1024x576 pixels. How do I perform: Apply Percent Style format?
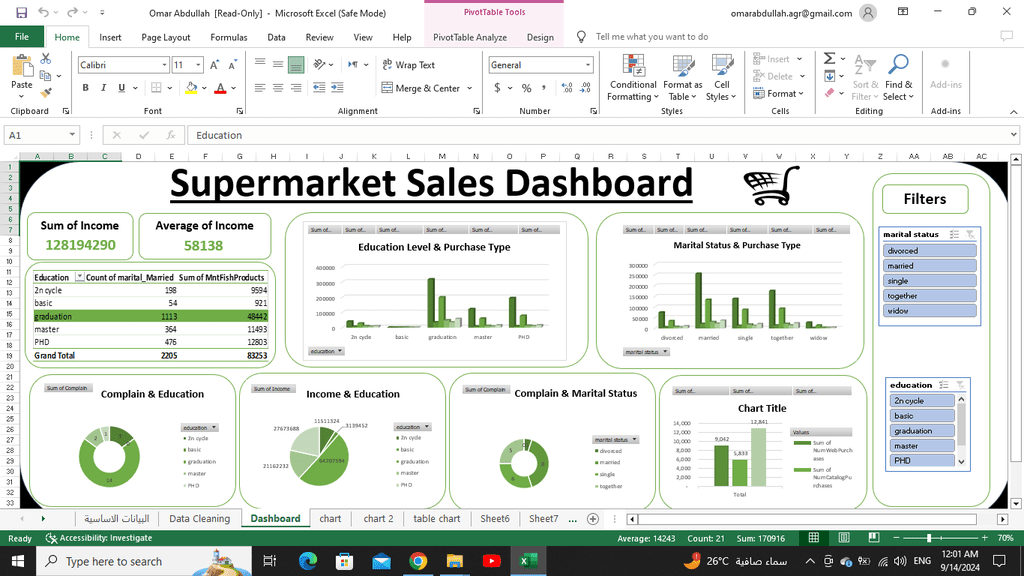click(526, 88)
